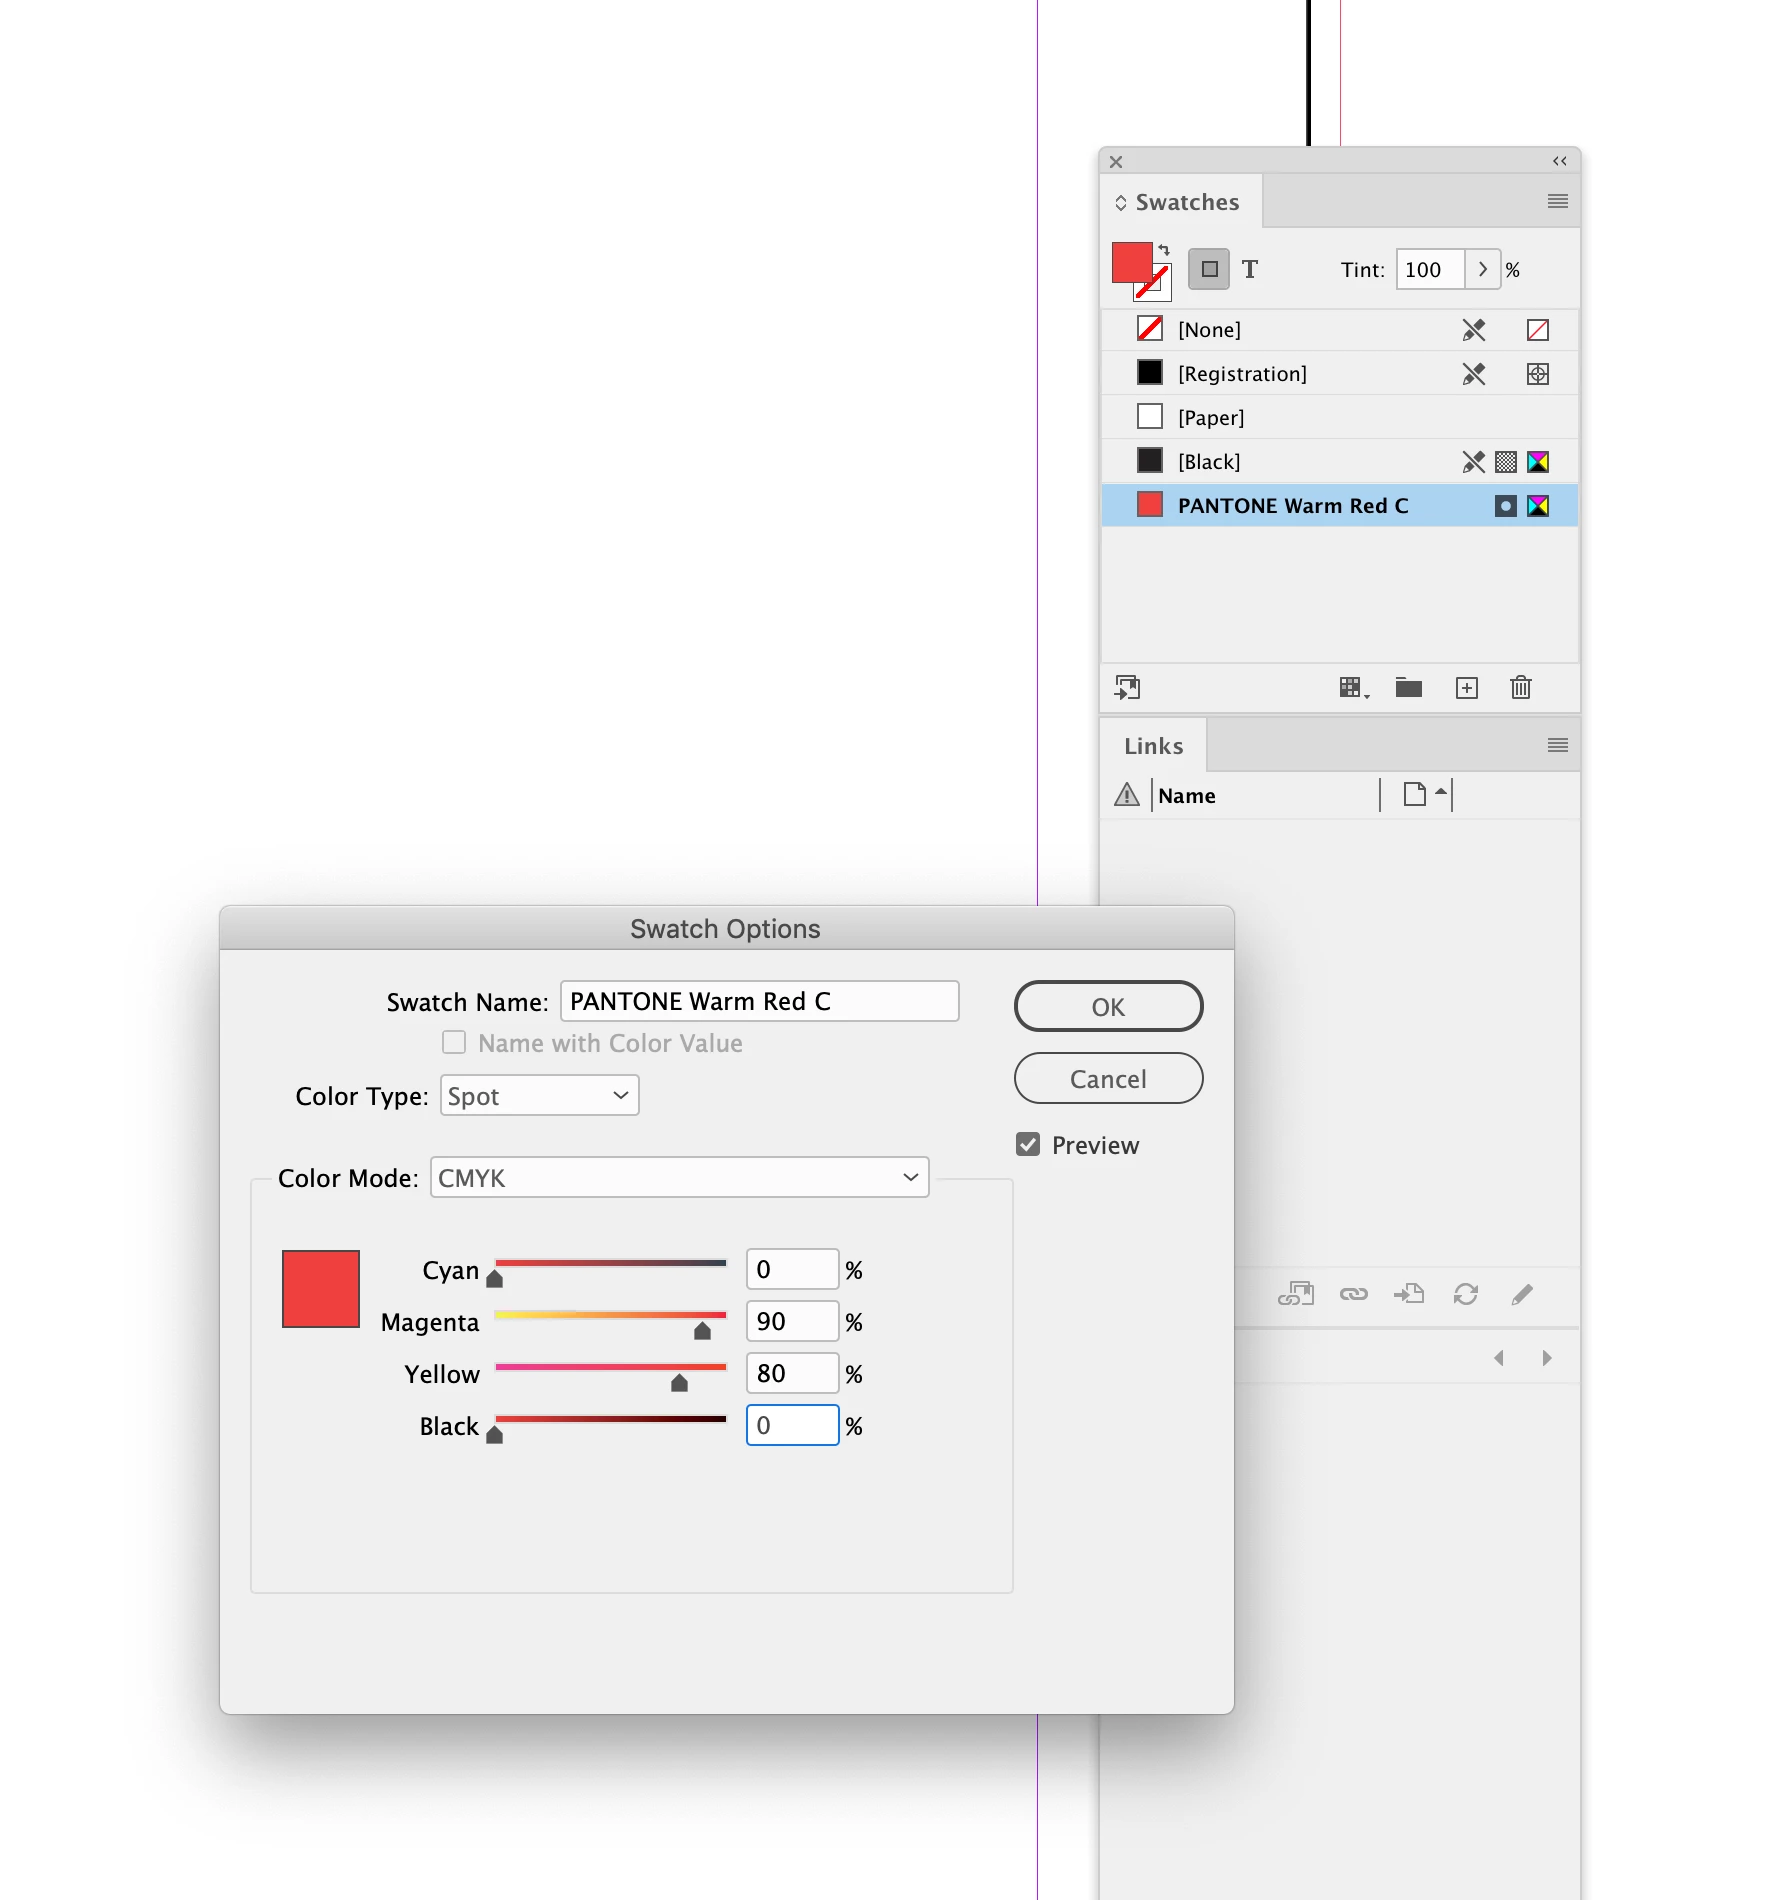Click the Update Link refresh icon
Viewport: 1784px width, 1900px height.
[x=1466, y=1294]
